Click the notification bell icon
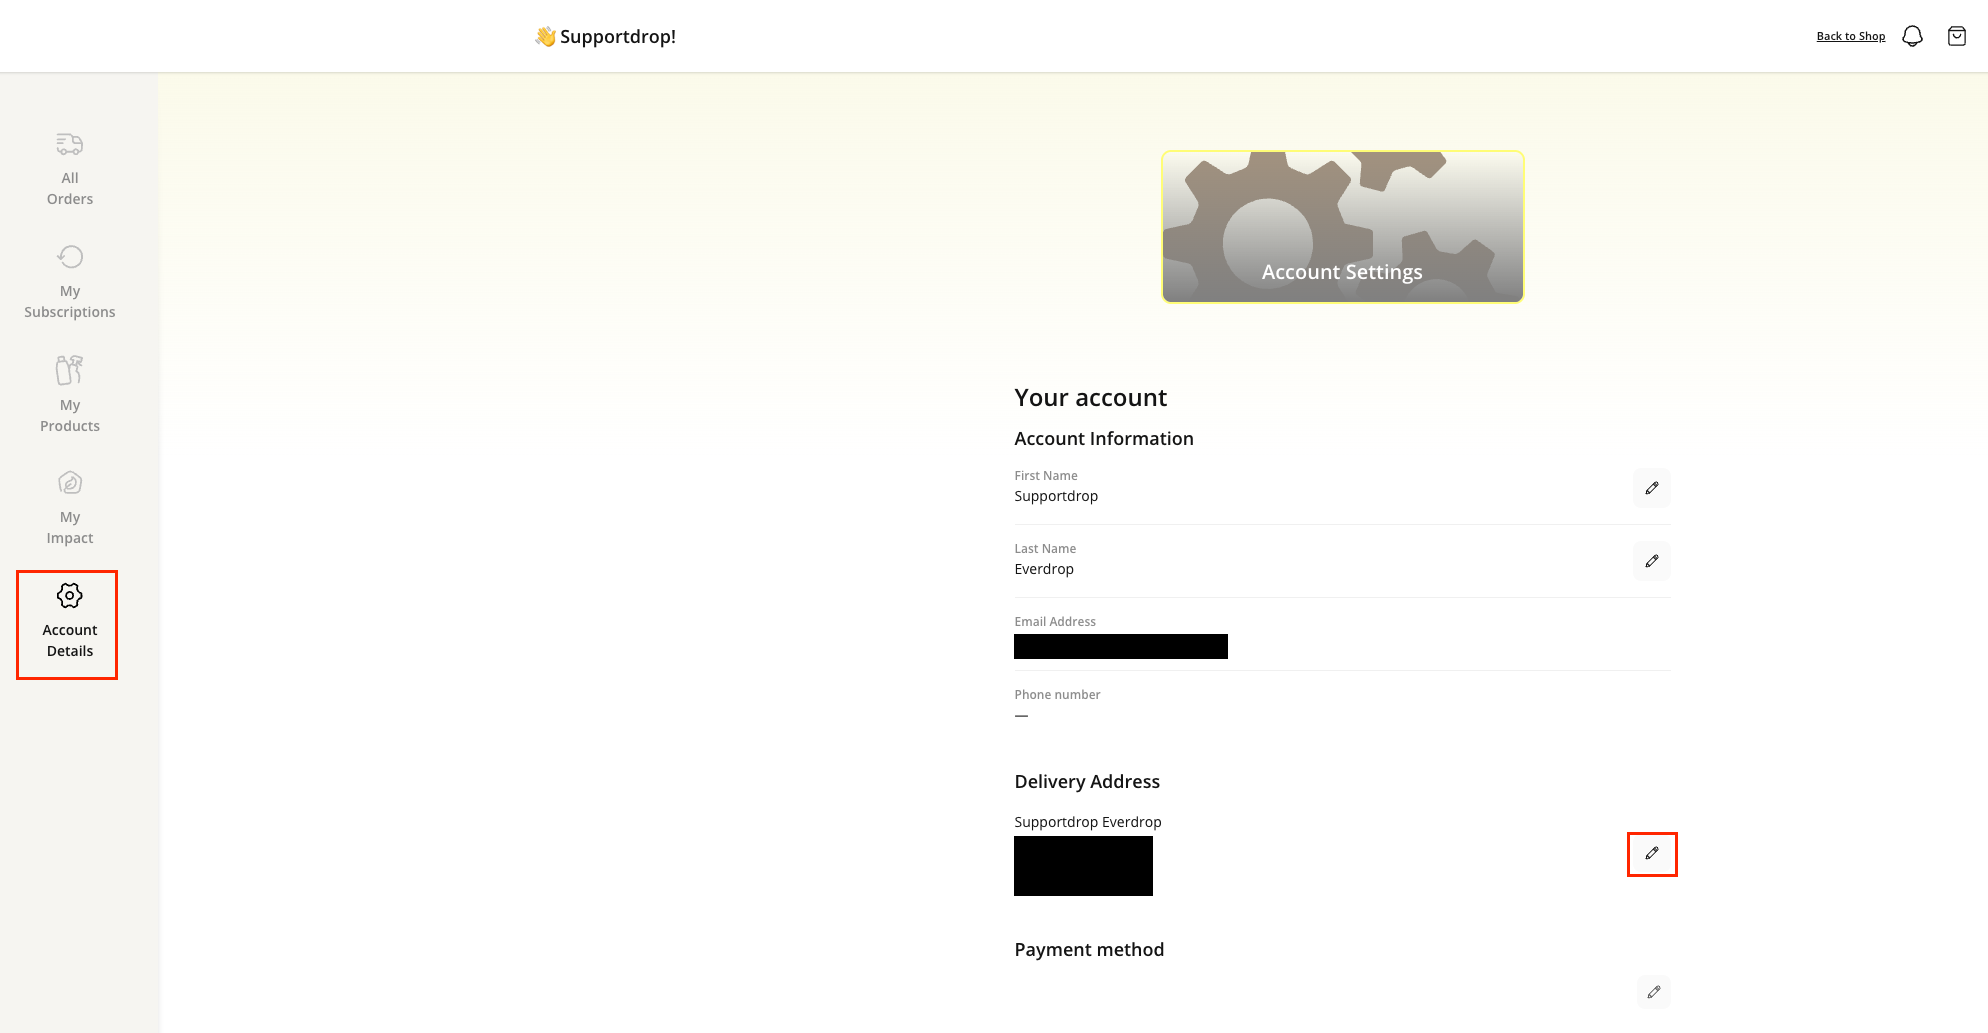The width and height of the screenshot is (1988, 1033). pyautogui.click(x=1912, y=37)
